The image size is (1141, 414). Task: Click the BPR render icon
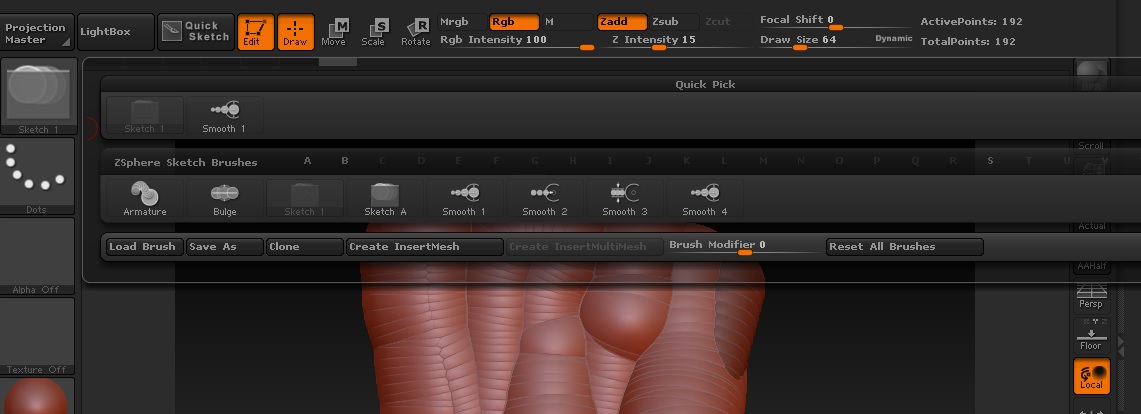coord(1092,76)
